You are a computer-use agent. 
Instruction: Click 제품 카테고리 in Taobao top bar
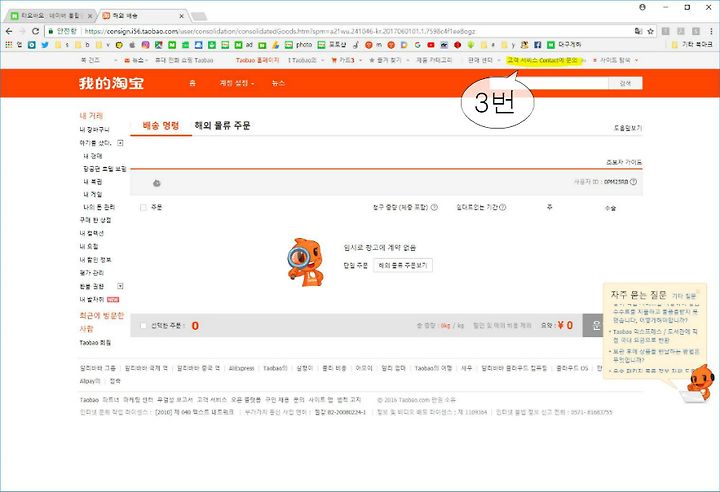[434, 60]
